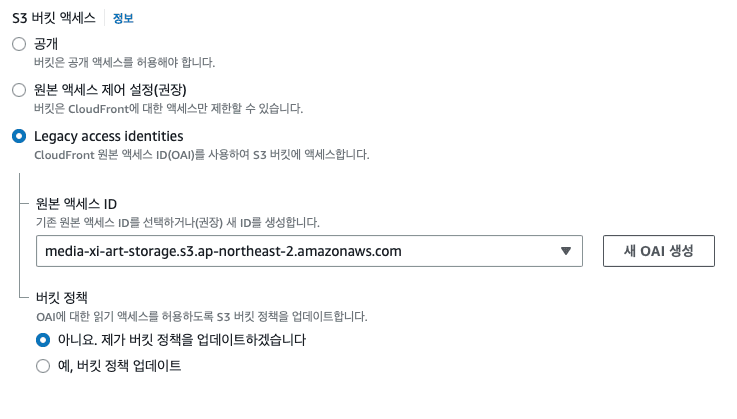Click the 새 OAI 생성 button
This screenshot has height=419, width=737.
pyautogui.click(x=658, y=251)
